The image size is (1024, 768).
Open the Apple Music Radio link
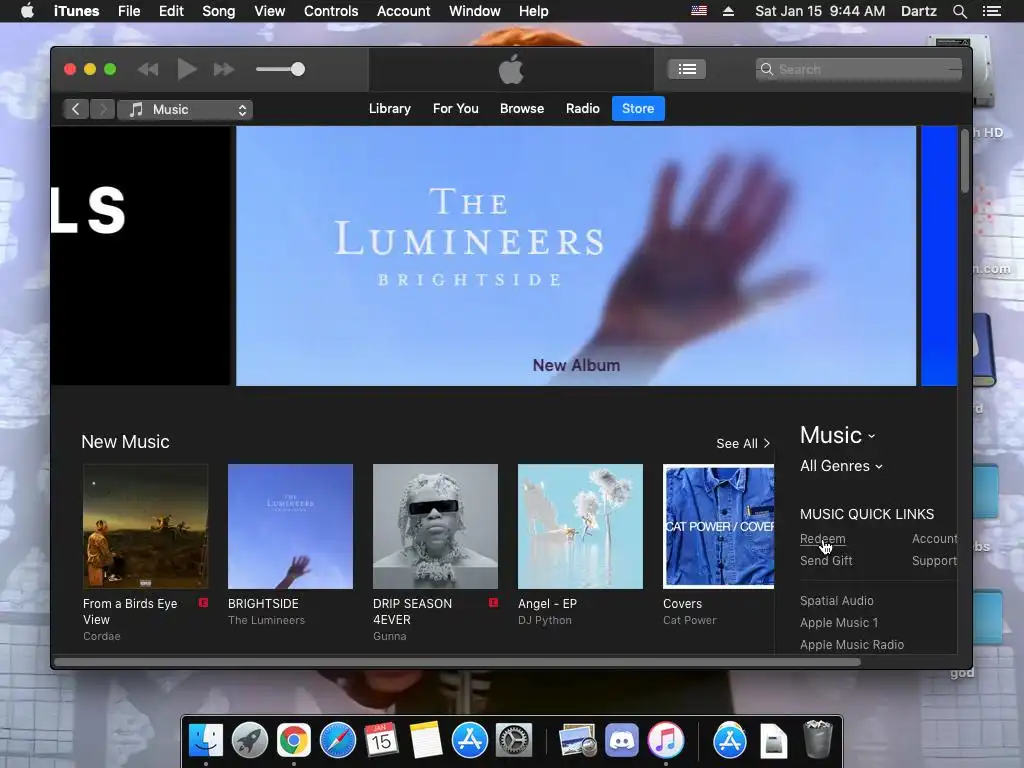pyautogui.click(x=852, y=645)
